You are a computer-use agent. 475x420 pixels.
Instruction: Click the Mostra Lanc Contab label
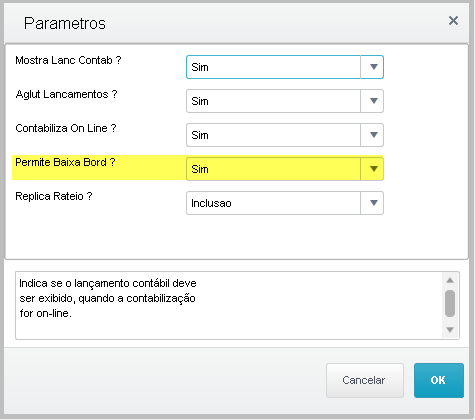coord(68,60)
